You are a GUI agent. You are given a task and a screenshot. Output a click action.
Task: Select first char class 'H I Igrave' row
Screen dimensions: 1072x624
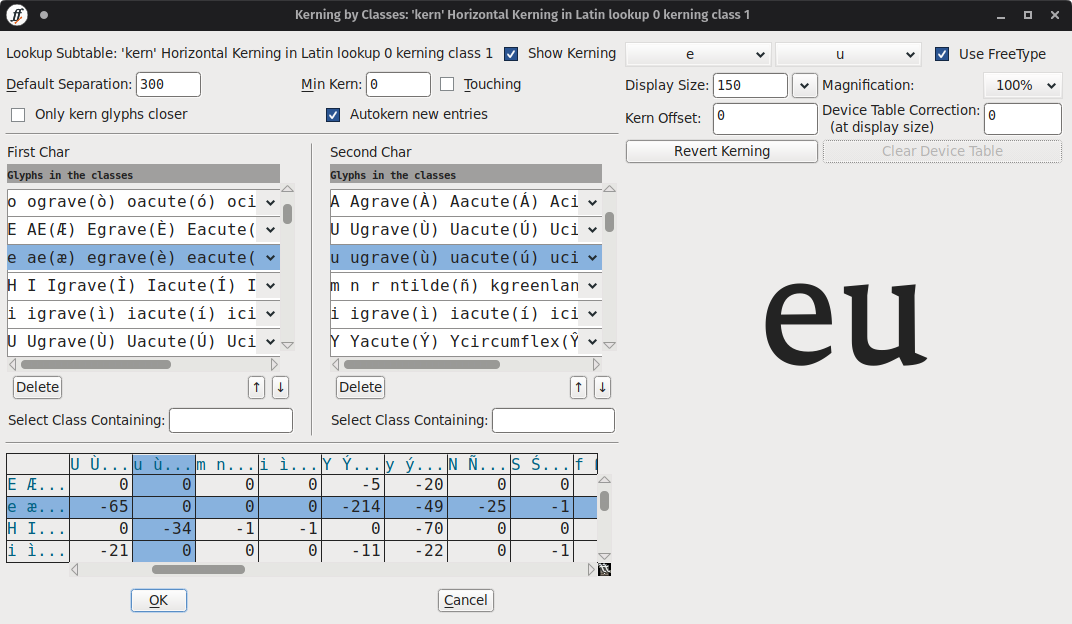(x=144, y=286)
